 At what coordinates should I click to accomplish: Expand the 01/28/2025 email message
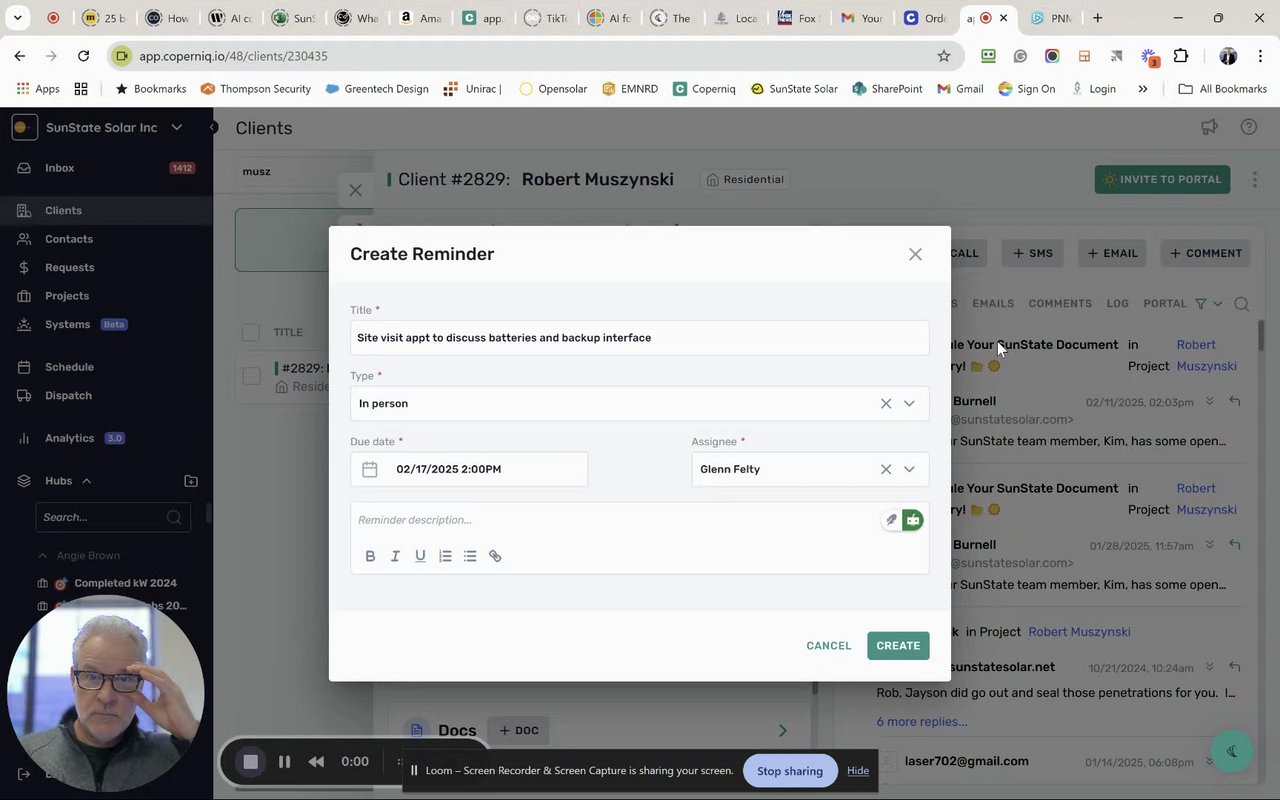[1209, 545]
